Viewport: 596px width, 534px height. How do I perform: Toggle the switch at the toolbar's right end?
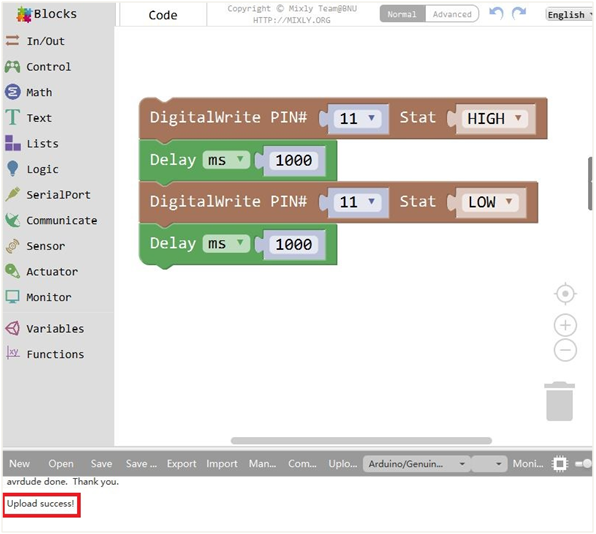(583, 464)
